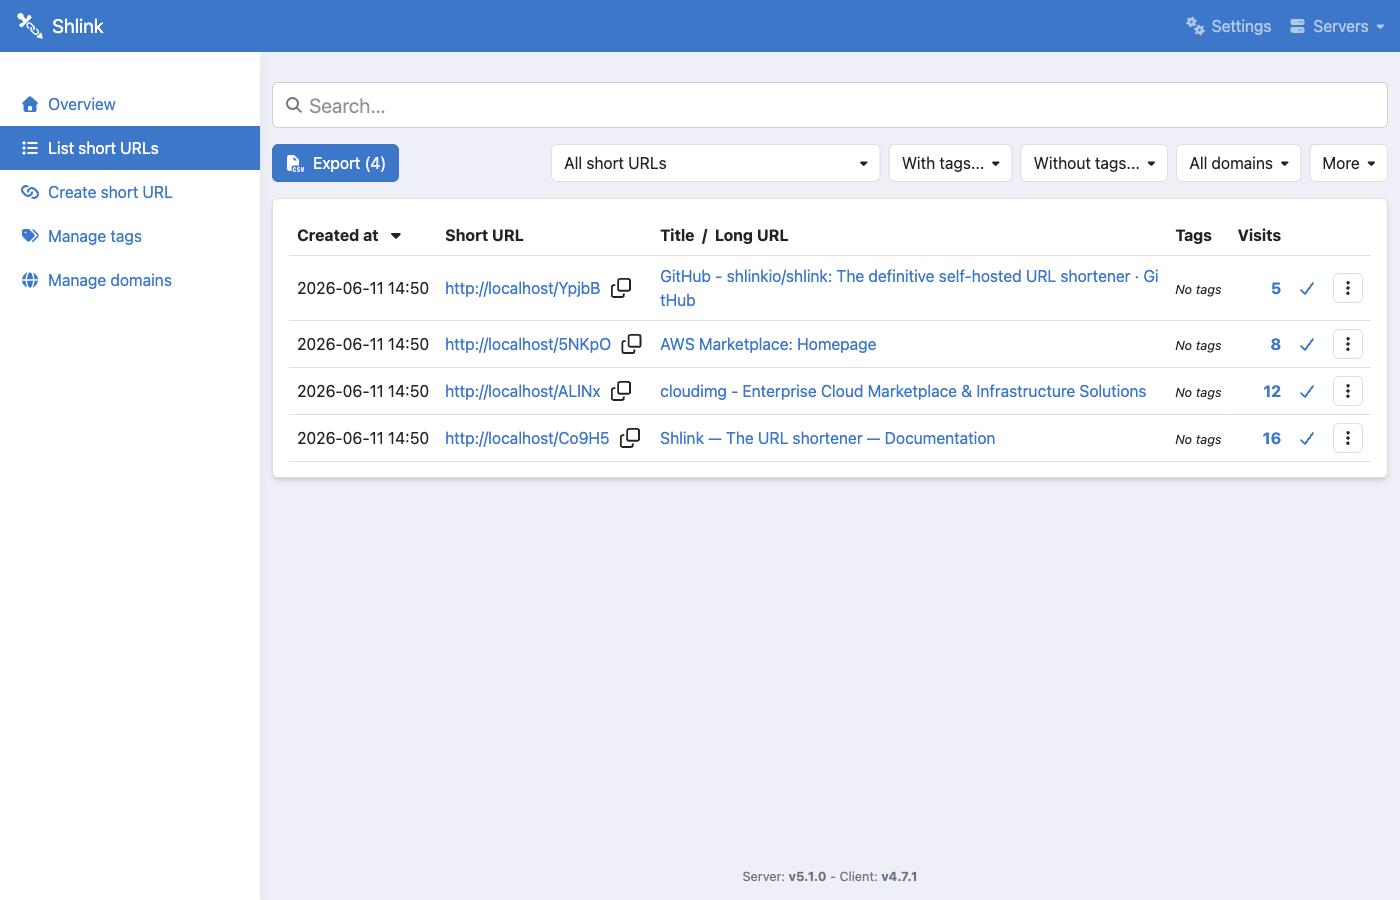Expand the With tags filter

950,163
